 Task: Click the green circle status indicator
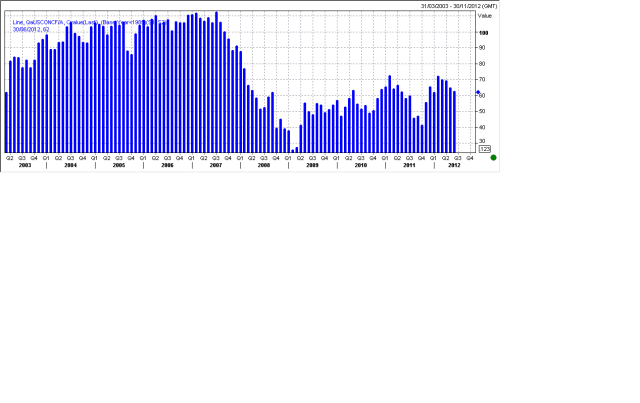point(493,158)
